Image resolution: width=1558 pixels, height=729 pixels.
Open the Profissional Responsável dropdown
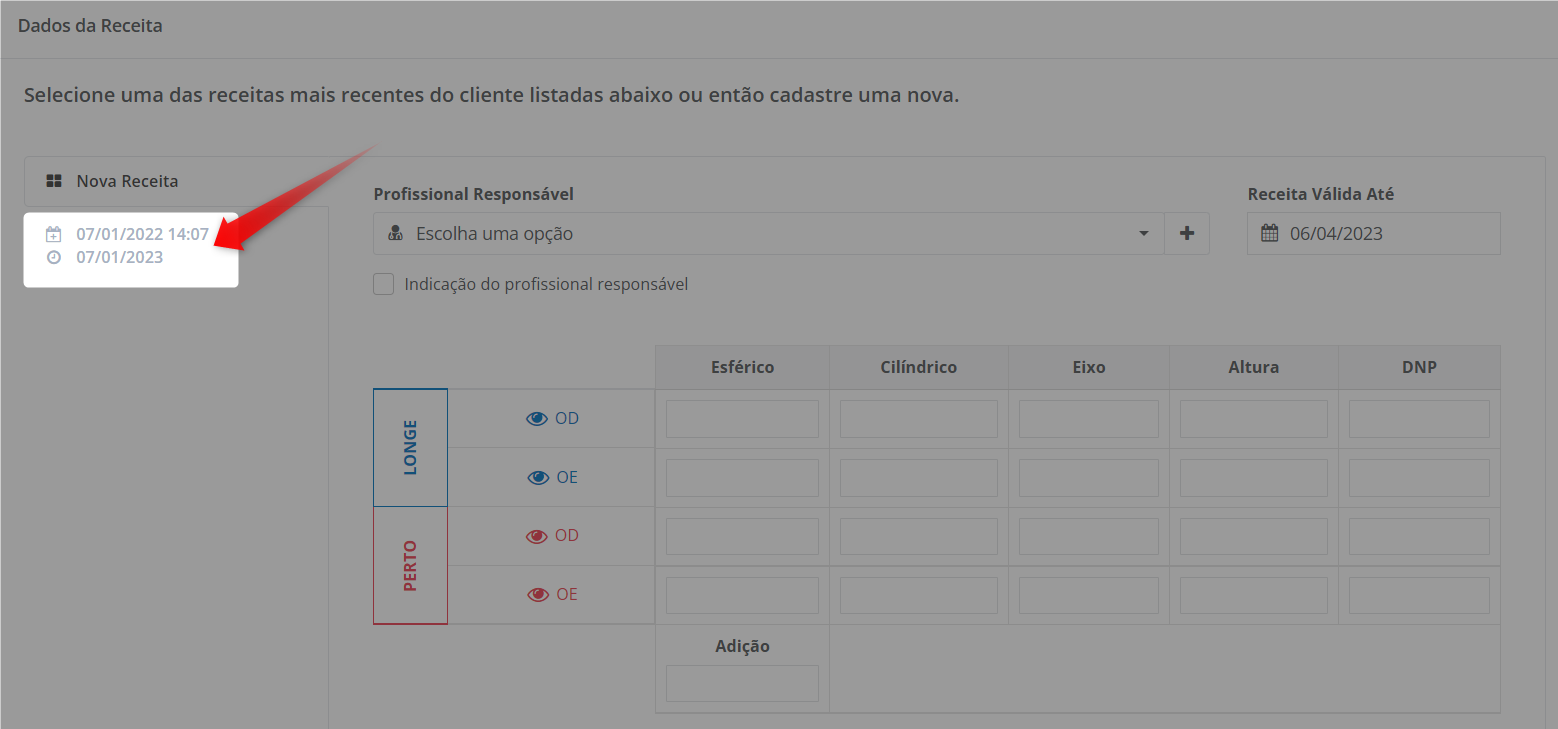tap(768, 233)
